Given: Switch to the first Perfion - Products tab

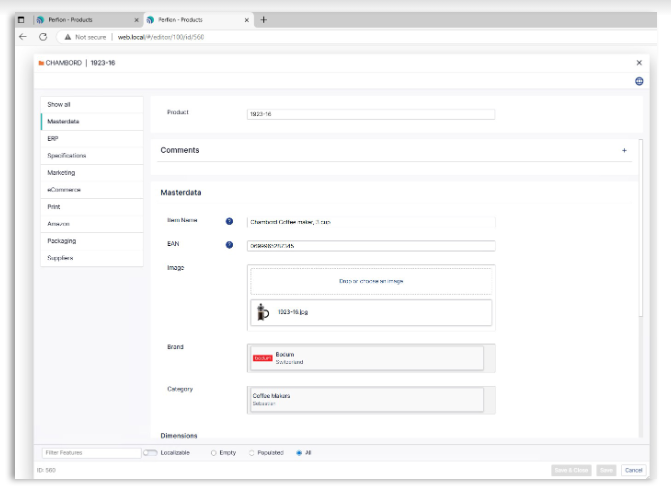Looking at the screenshot, I should (x=88, y=20).
